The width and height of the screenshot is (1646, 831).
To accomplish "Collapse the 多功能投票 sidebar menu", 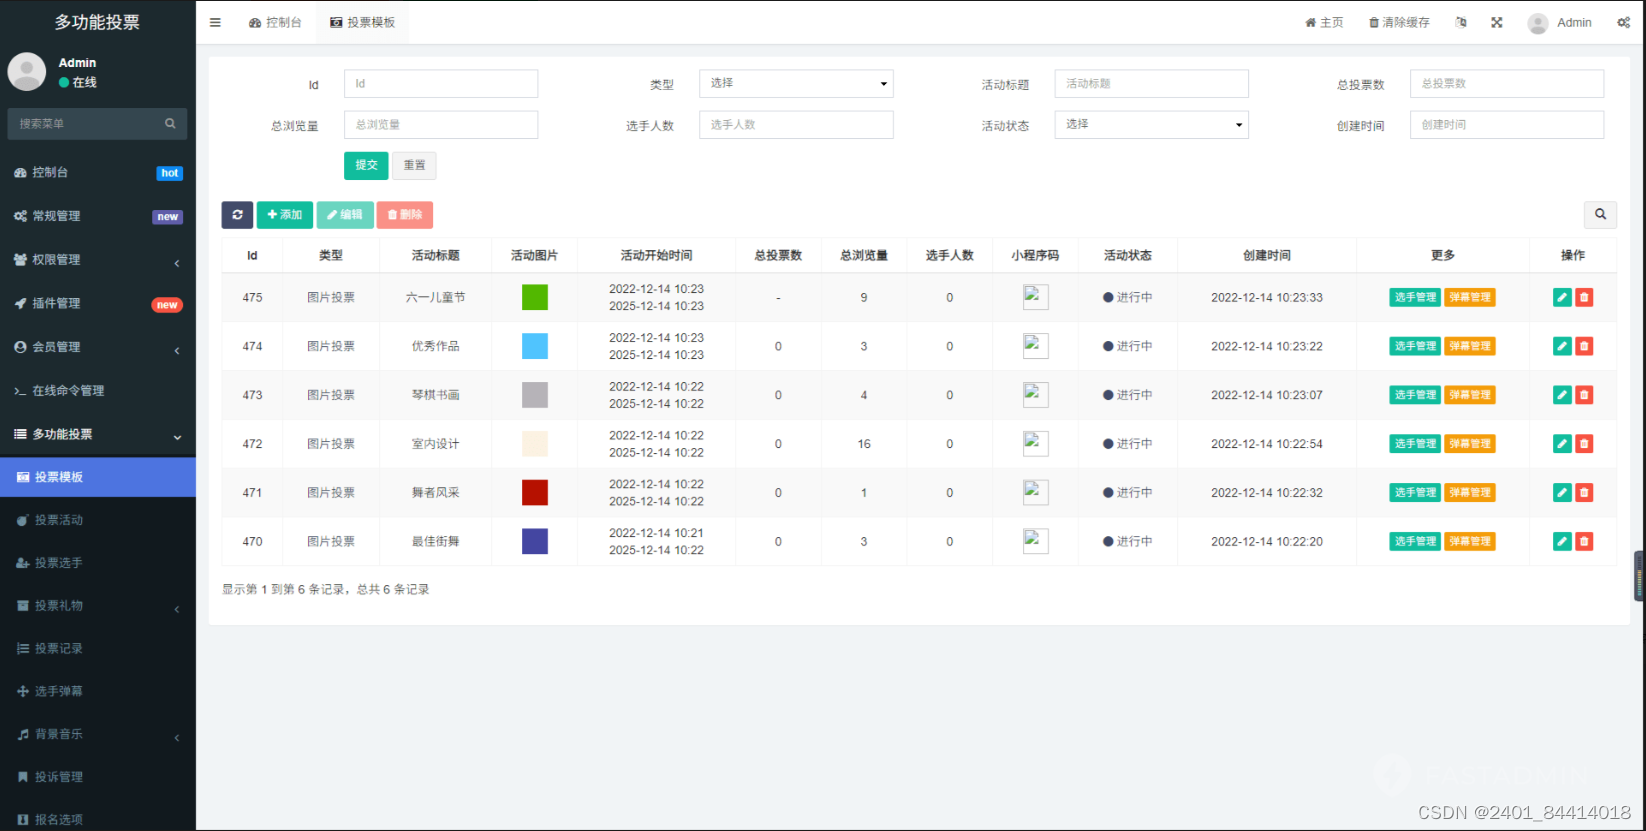I will [x=98, y=434].
